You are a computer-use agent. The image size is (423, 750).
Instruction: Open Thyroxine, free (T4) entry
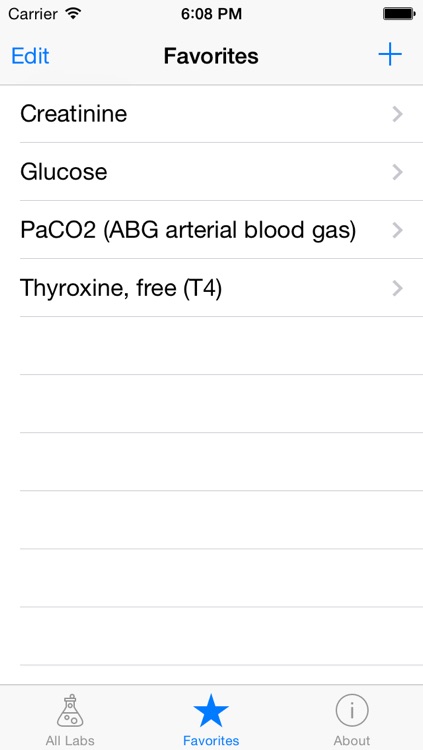tap(212, 288)
